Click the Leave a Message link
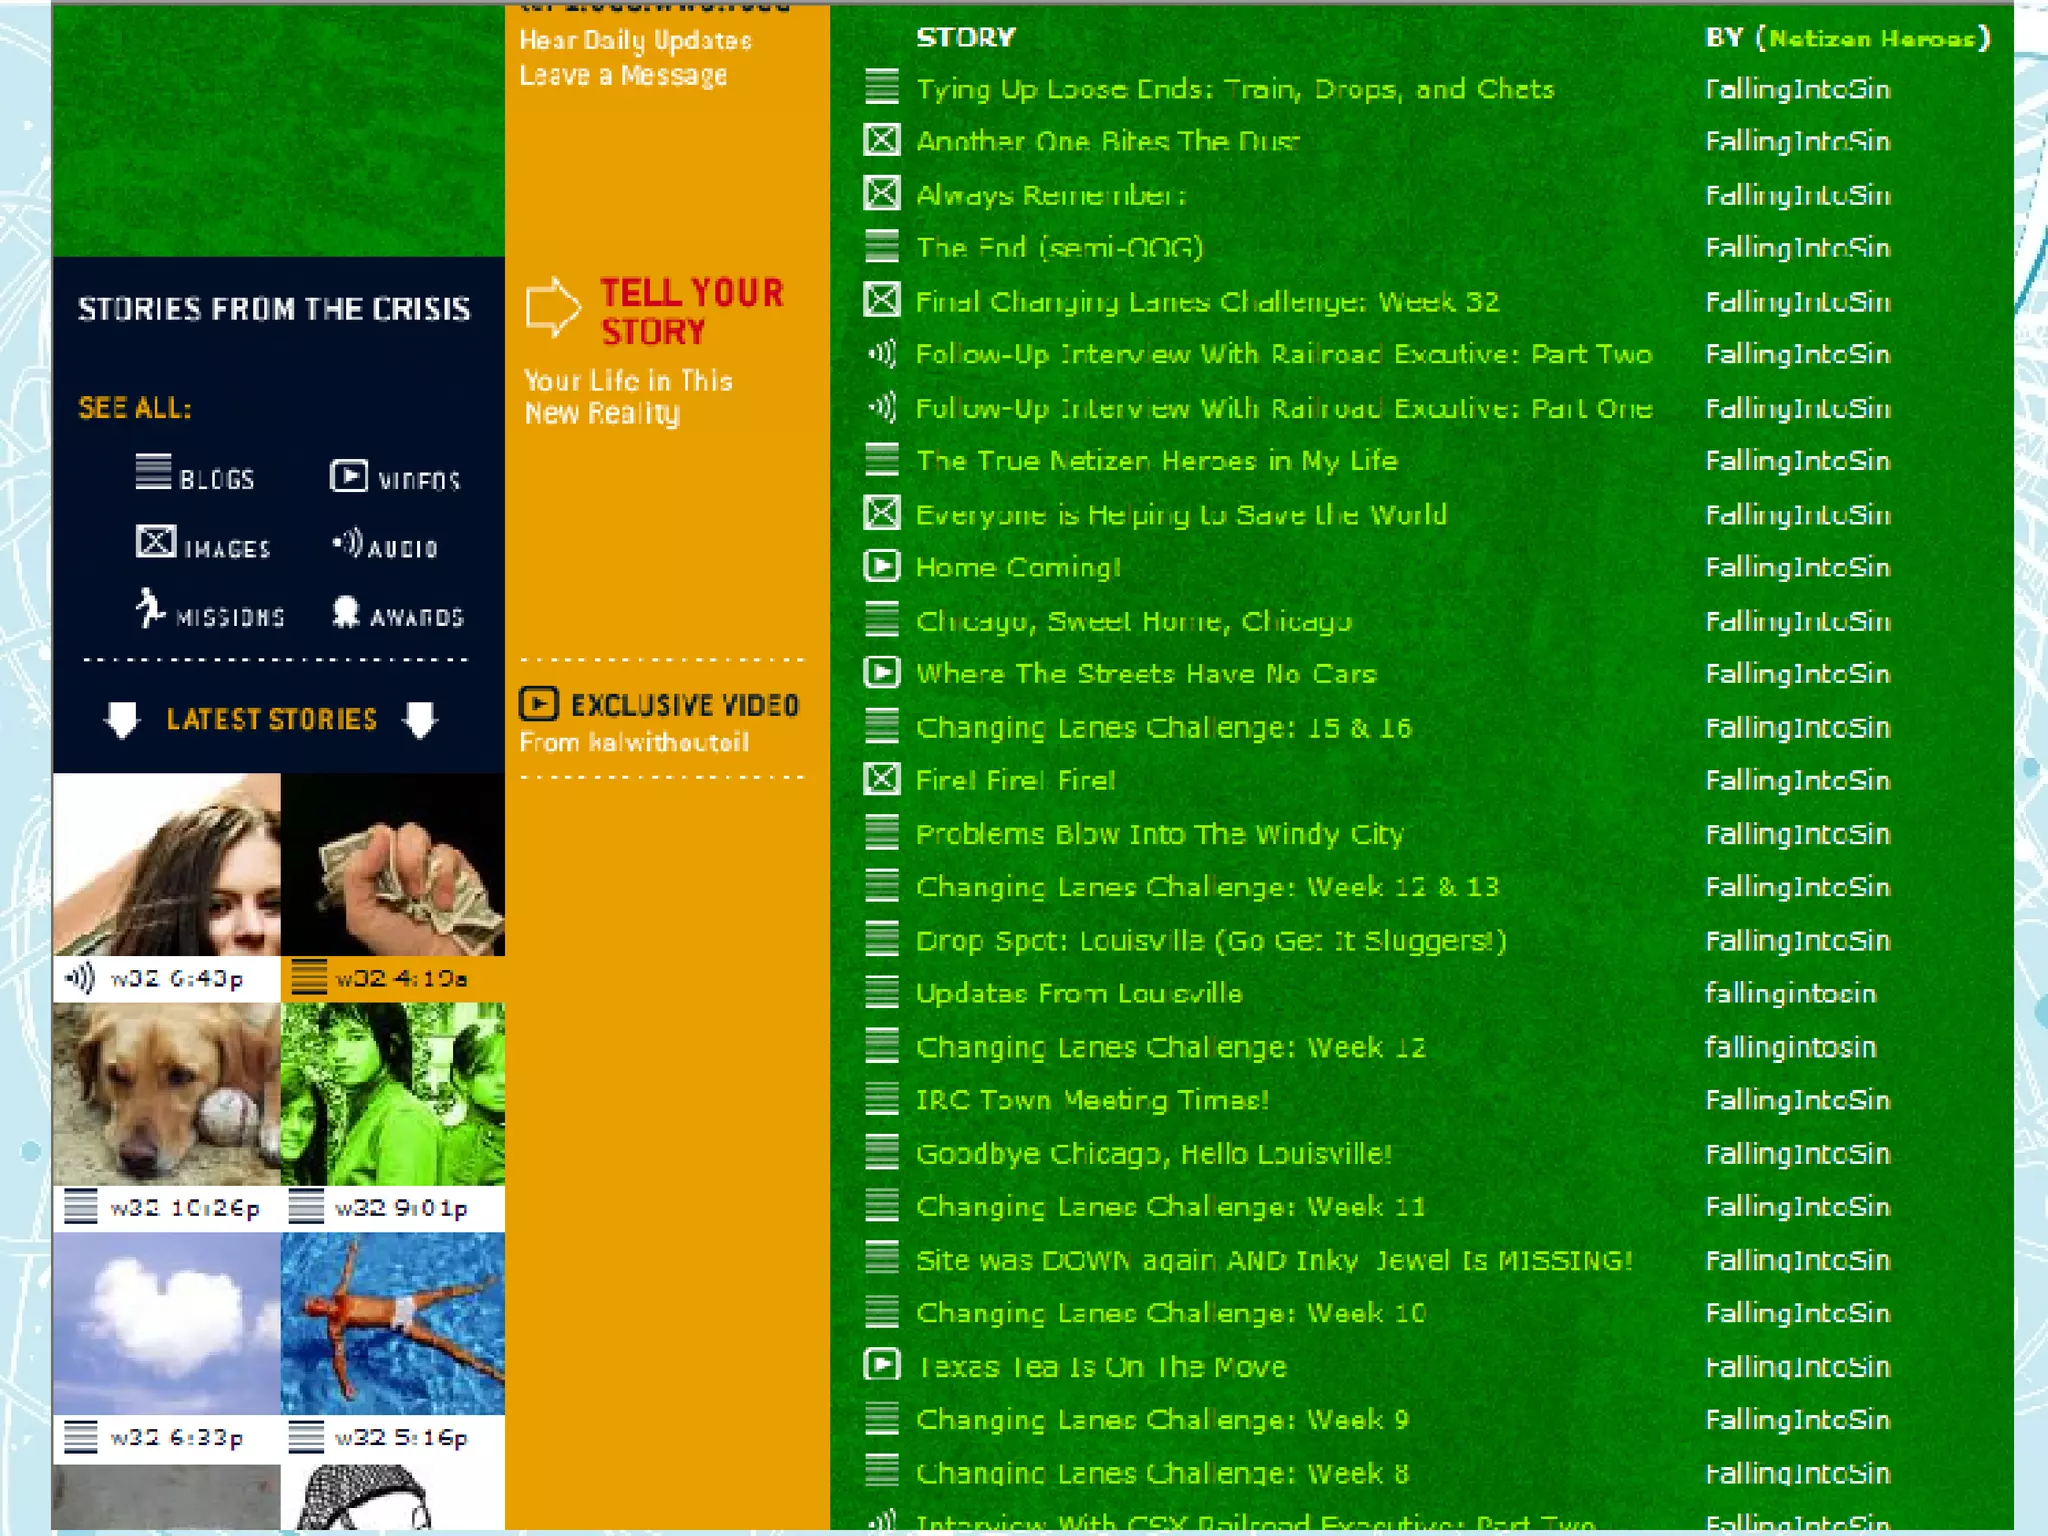 coord(623,76)
